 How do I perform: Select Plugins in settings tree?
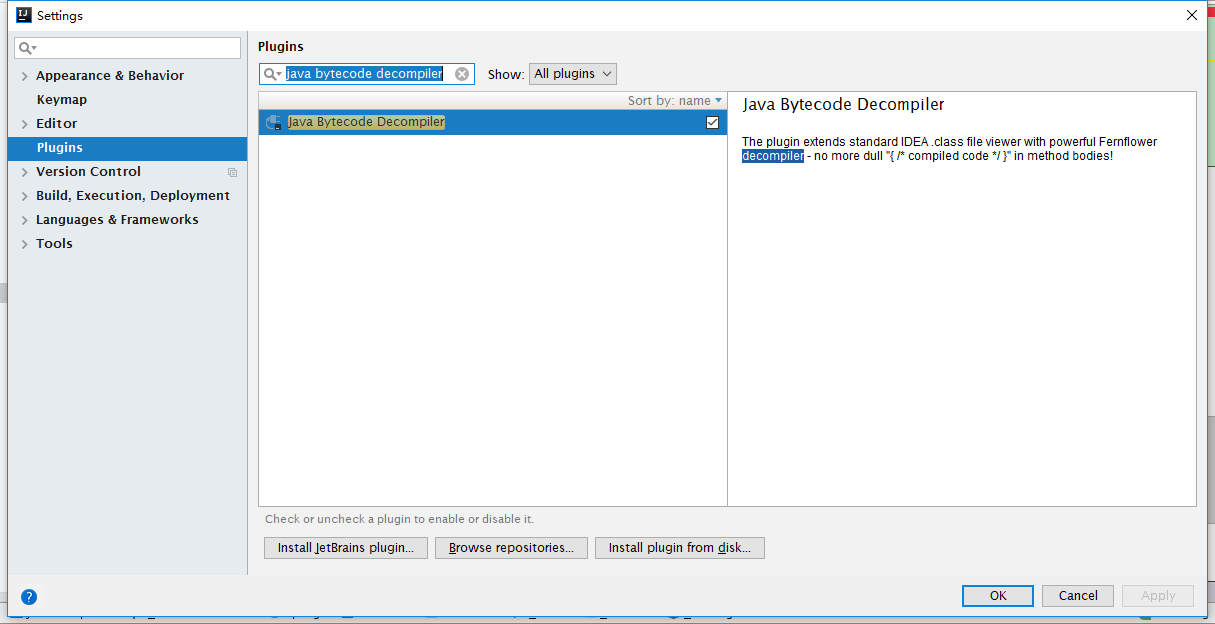[127, 148]
